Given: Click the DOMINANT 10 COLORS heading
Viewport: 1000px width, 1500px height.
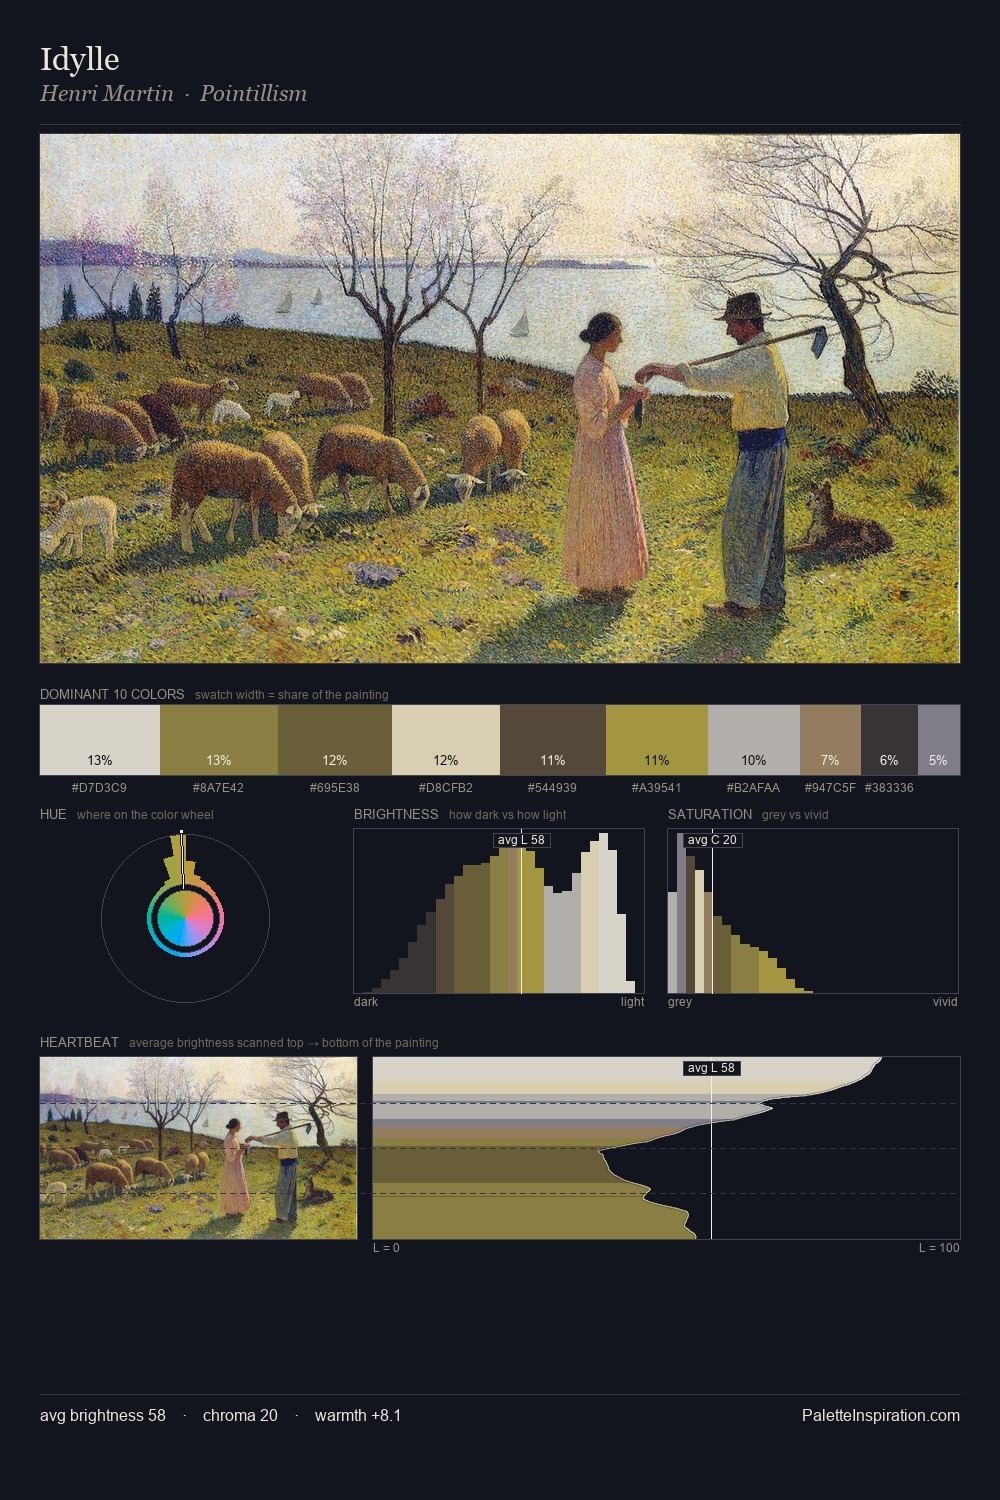Looking at the screenshot, I should tap(112, 694).
